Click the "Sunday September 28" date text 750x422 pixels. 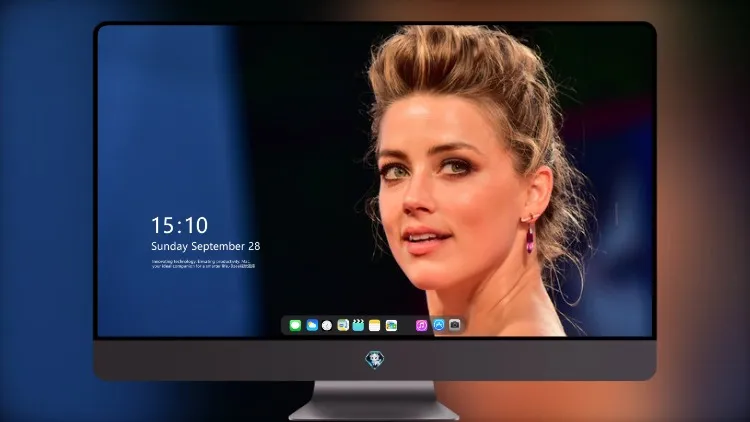[x=206, y=246]
